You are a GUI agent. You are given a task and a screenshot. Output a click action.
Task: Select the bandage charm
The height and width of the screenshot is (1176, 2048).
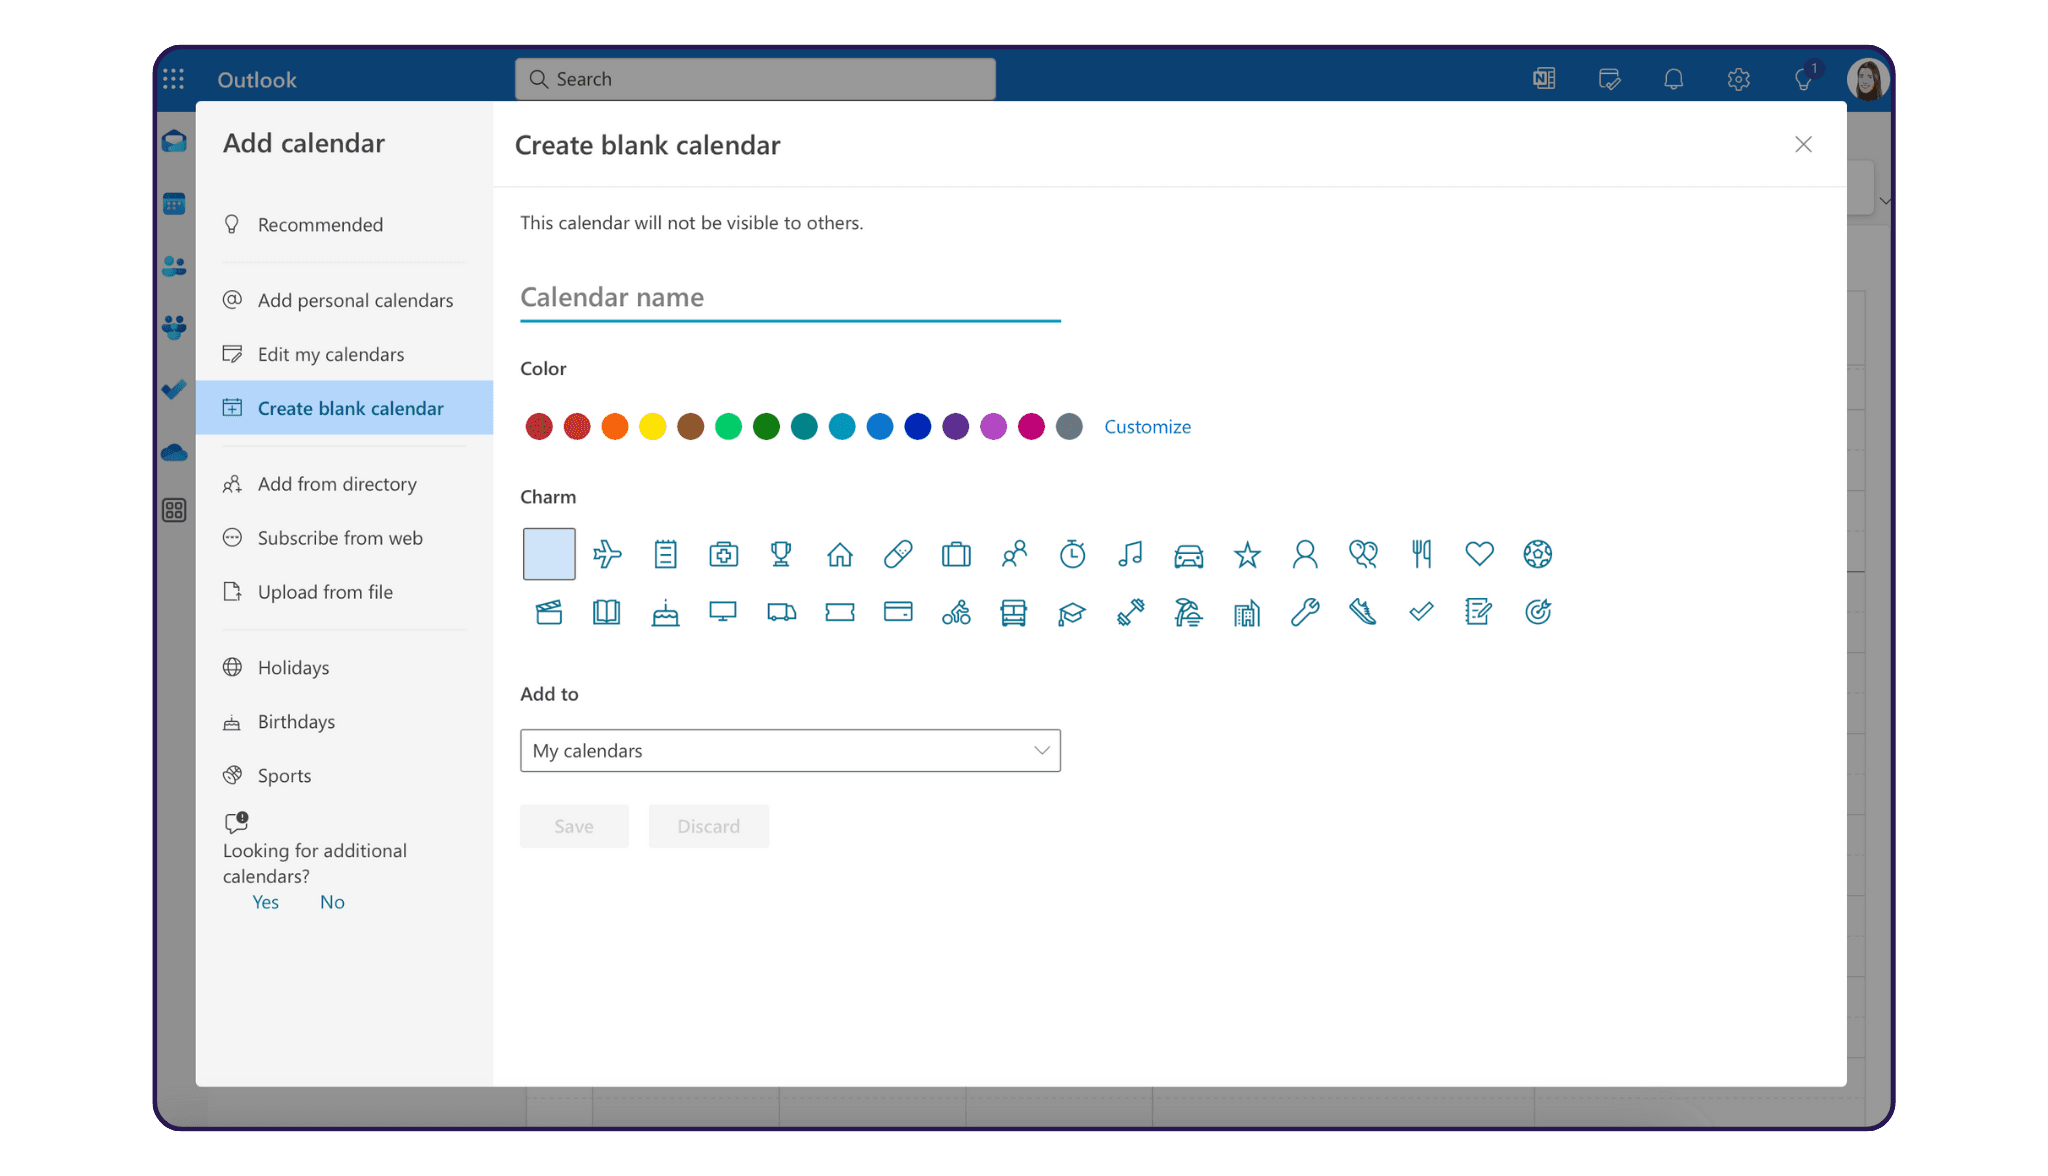(x=898, y=554)
